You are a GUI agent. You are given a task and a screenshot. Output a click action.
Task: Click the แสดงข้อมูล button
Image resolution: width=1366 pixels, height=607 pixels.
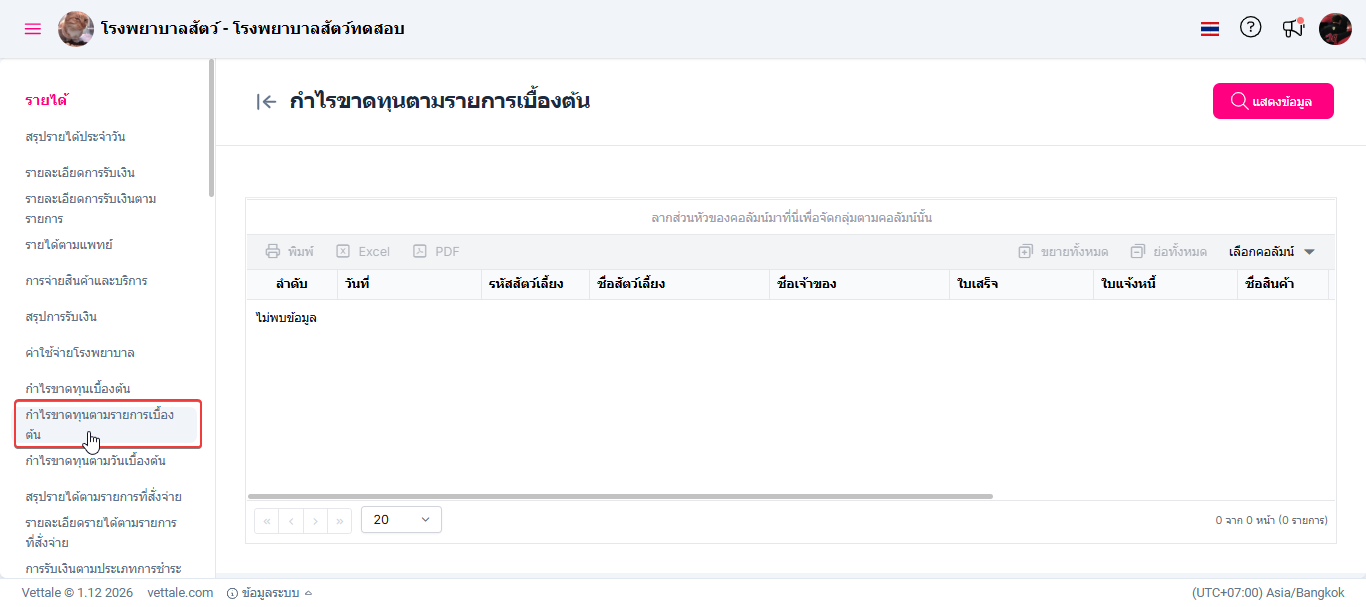(x=1273, y=101)
